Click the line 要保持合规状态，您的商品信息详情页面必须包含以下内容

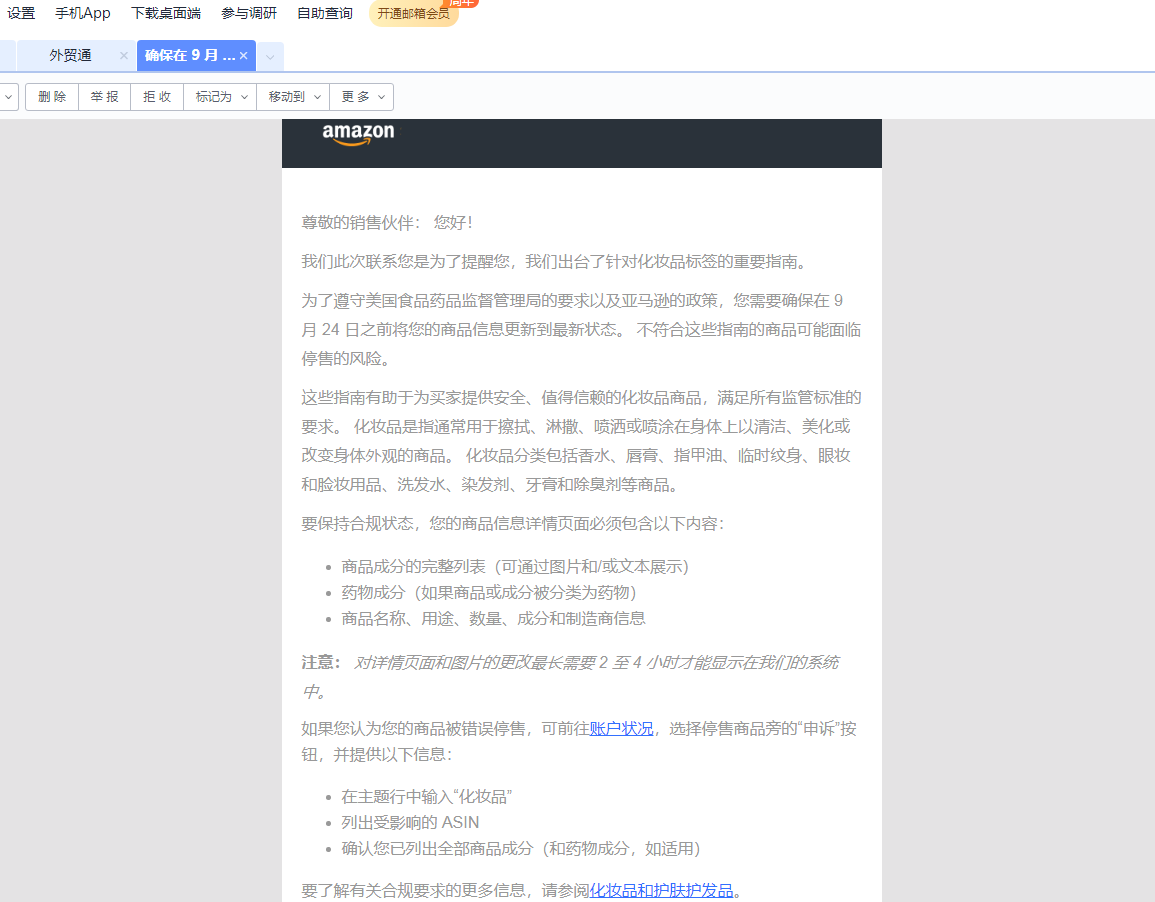(513, 524)
